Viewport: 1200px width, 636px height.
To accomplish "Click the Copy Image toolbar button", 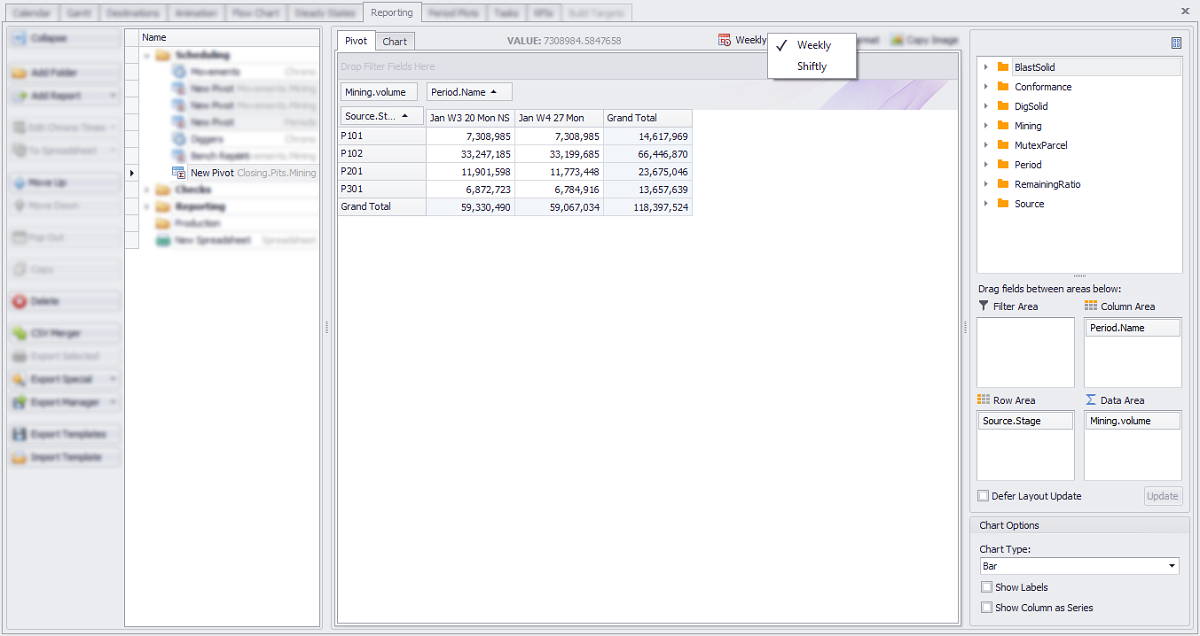I will point(924,41).
